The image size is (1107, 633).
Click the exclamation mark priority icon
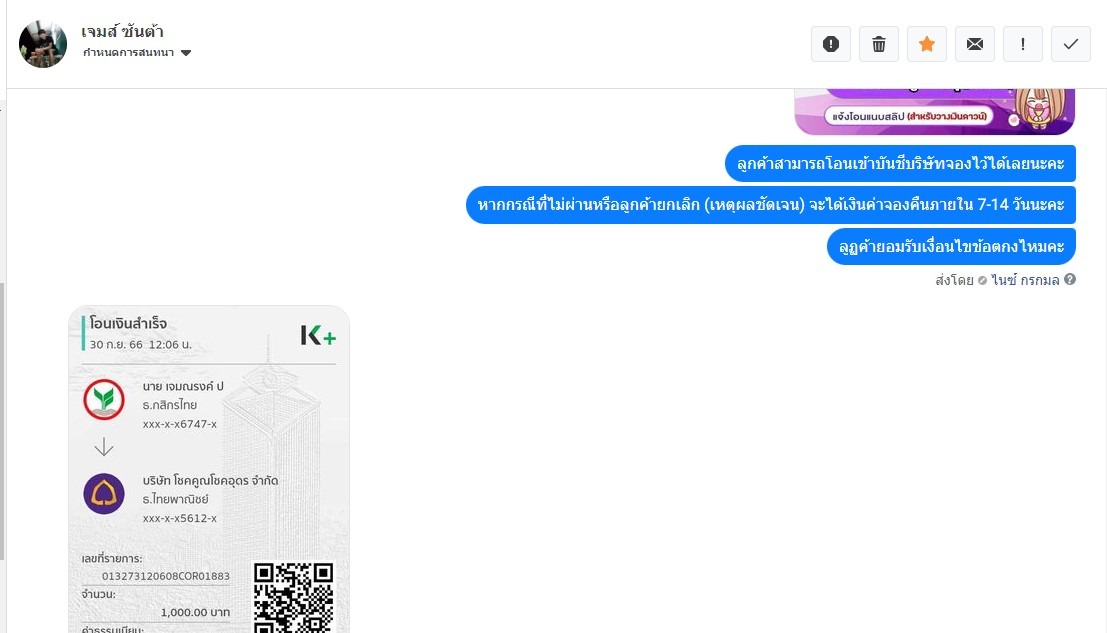[x=1023, y=44]
